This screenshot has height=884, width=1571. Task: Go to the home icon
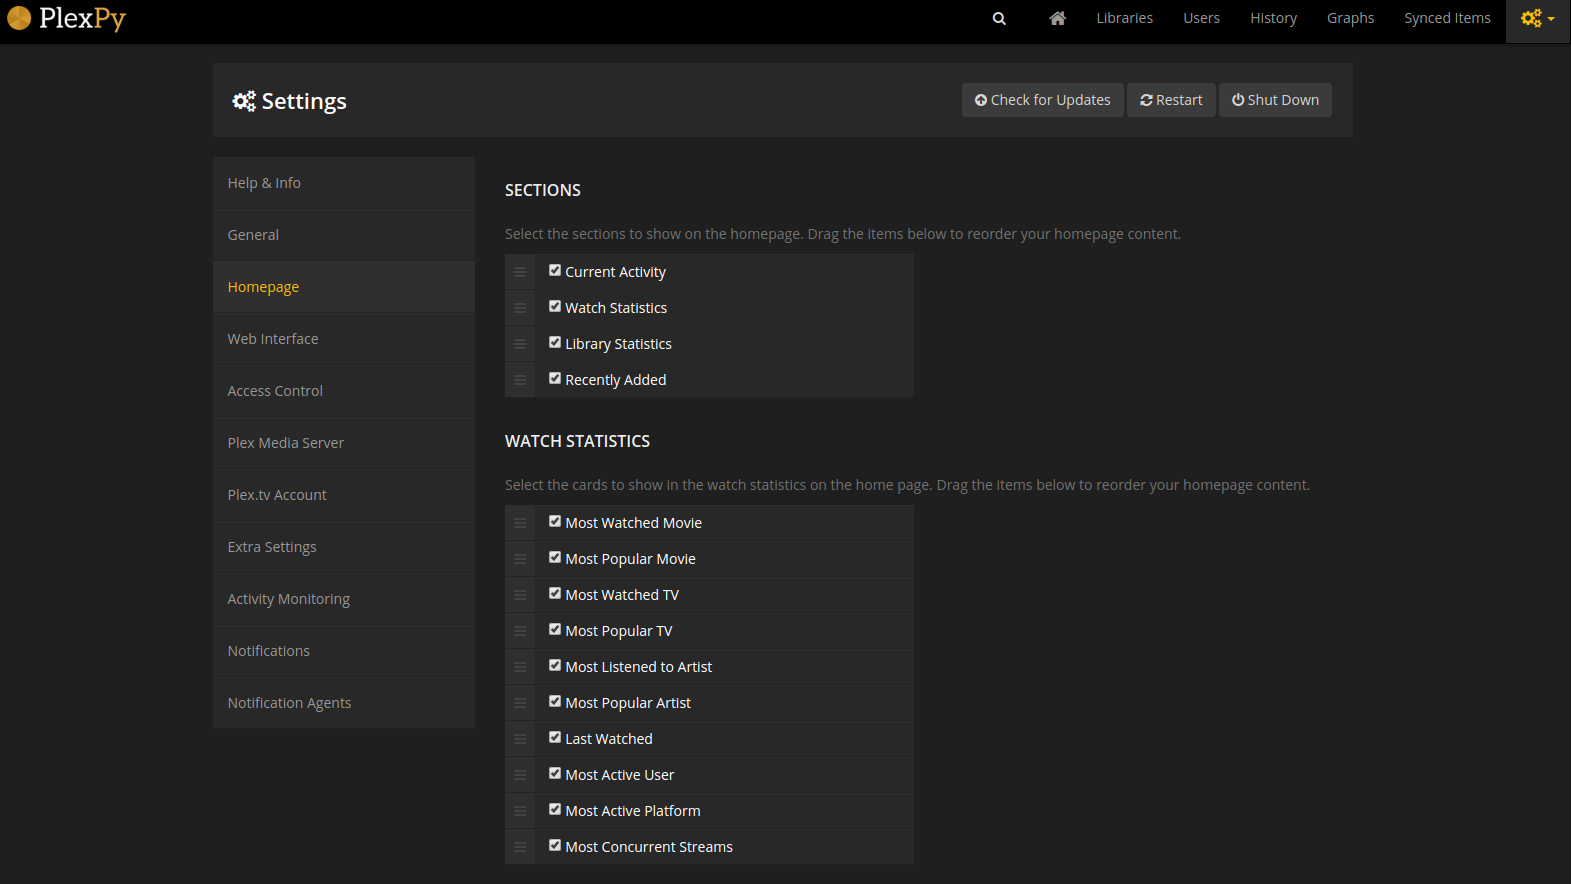point(1057,18)
